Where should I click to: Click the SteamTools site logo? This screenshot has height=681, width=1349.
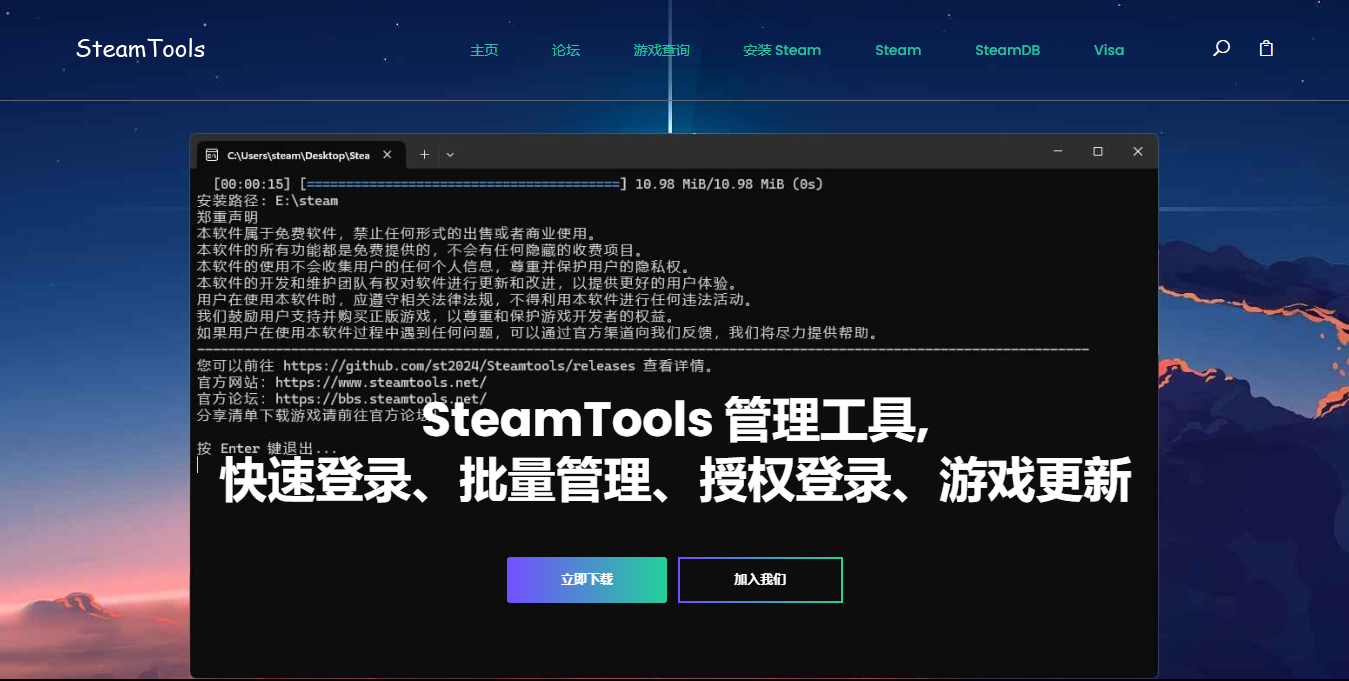(140, 49)
